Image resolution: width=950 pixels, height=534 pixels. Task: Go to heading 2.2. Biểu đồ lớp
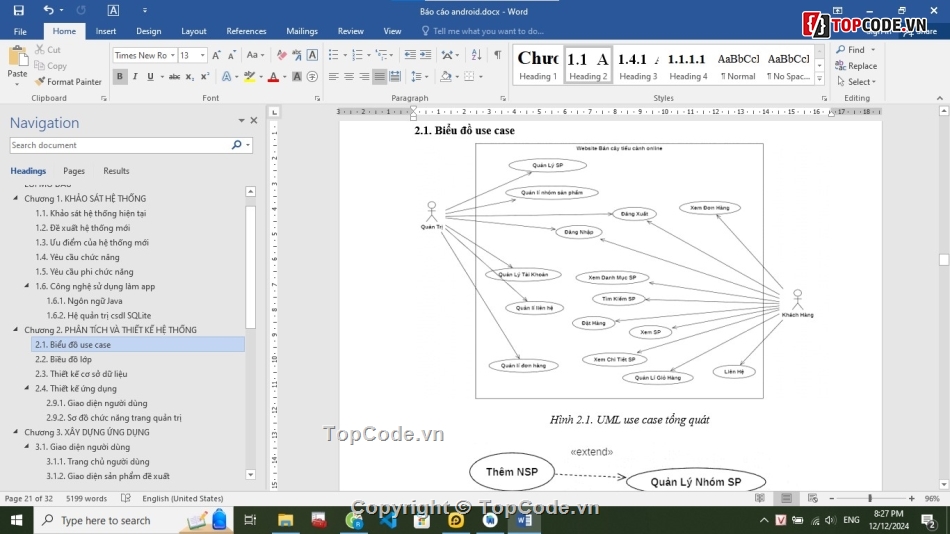(x=63, y=359)
